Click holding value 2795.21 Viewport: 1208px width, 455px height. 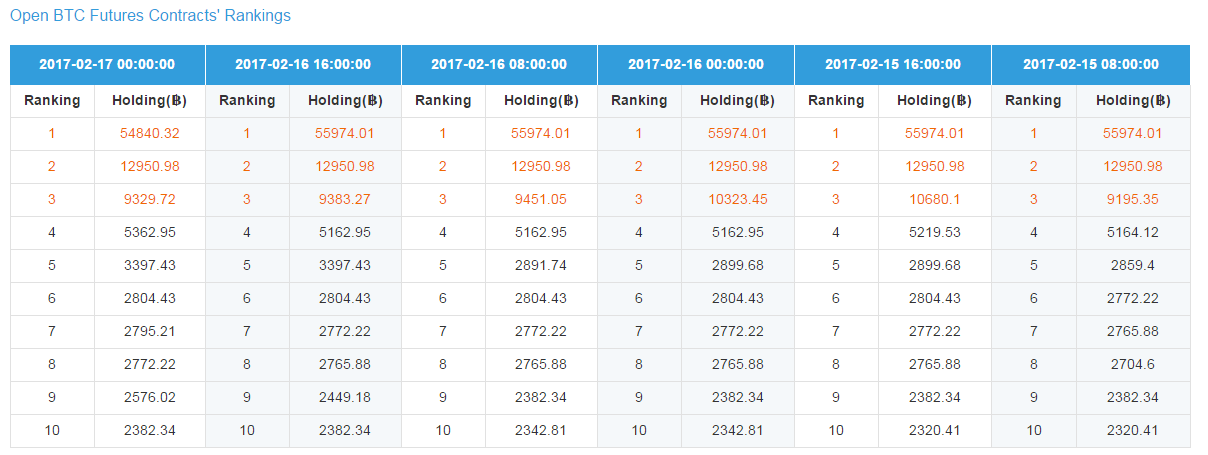tap(150, 332)
